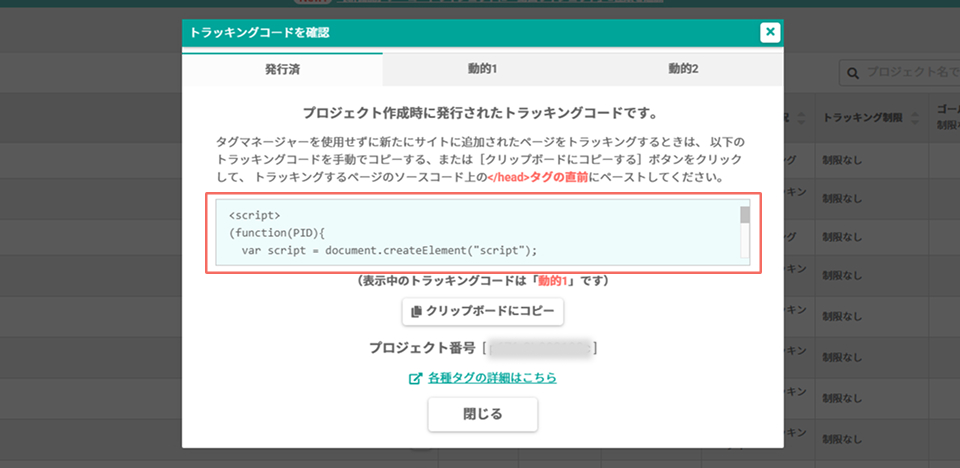Click the red 動的1 text under code box
The width and height of the screenshot is (960, 468).
(554, 281)
